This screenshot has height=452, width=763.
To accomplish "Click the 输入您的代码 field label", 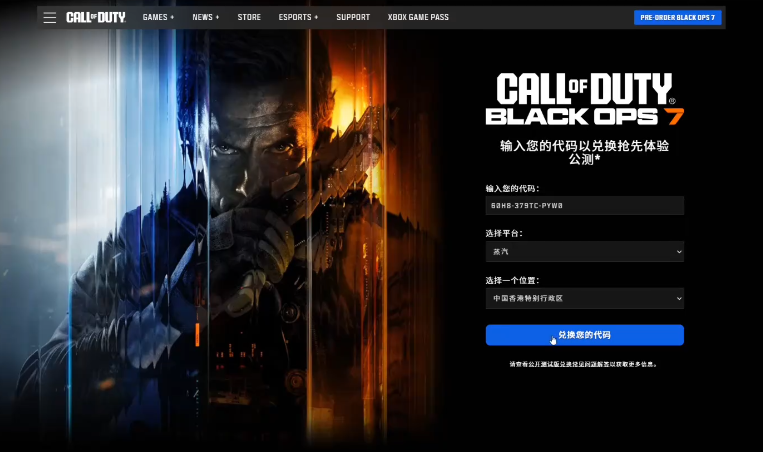I will 512,188.
